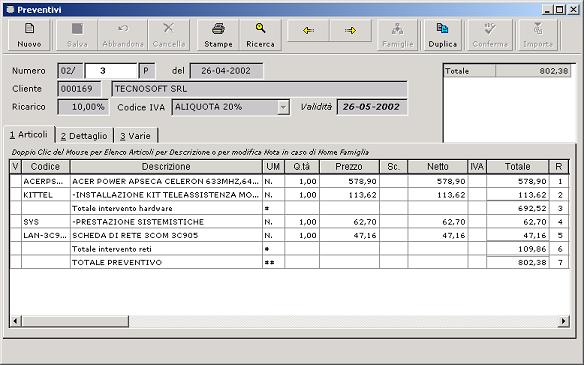Image resolution: width=584 pixels, height=365 pixels.
Task: Go to previous record with left arrow
Action: [308, 30]
